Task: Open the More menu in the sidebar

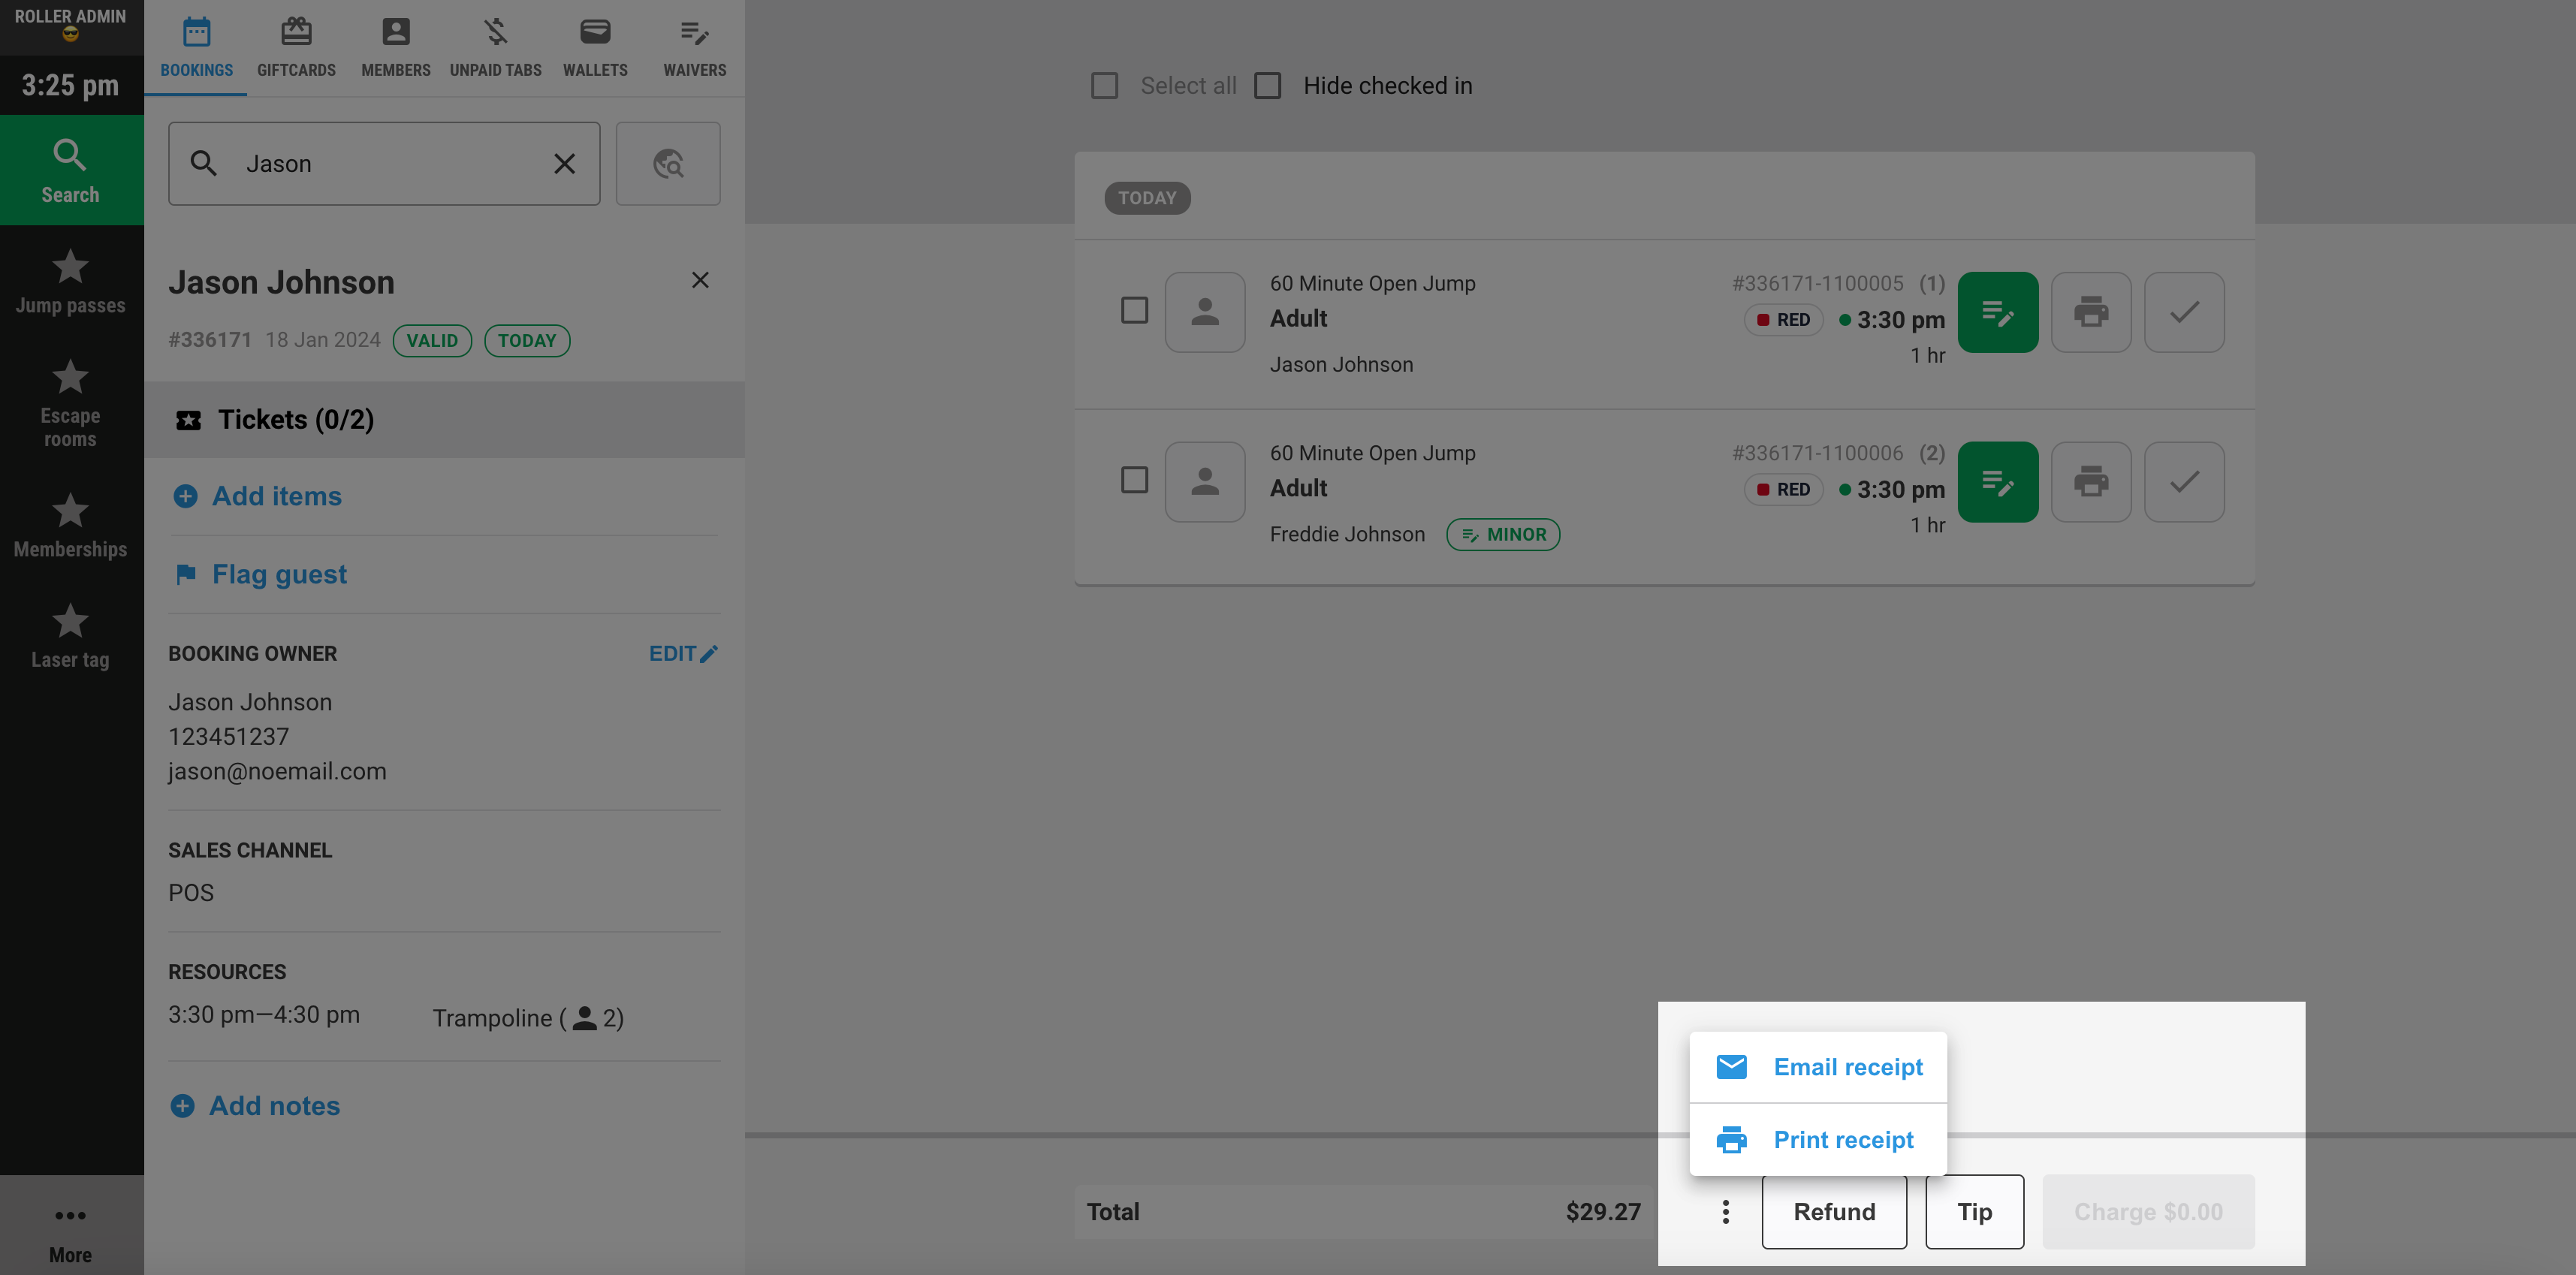Action: 70,1232
